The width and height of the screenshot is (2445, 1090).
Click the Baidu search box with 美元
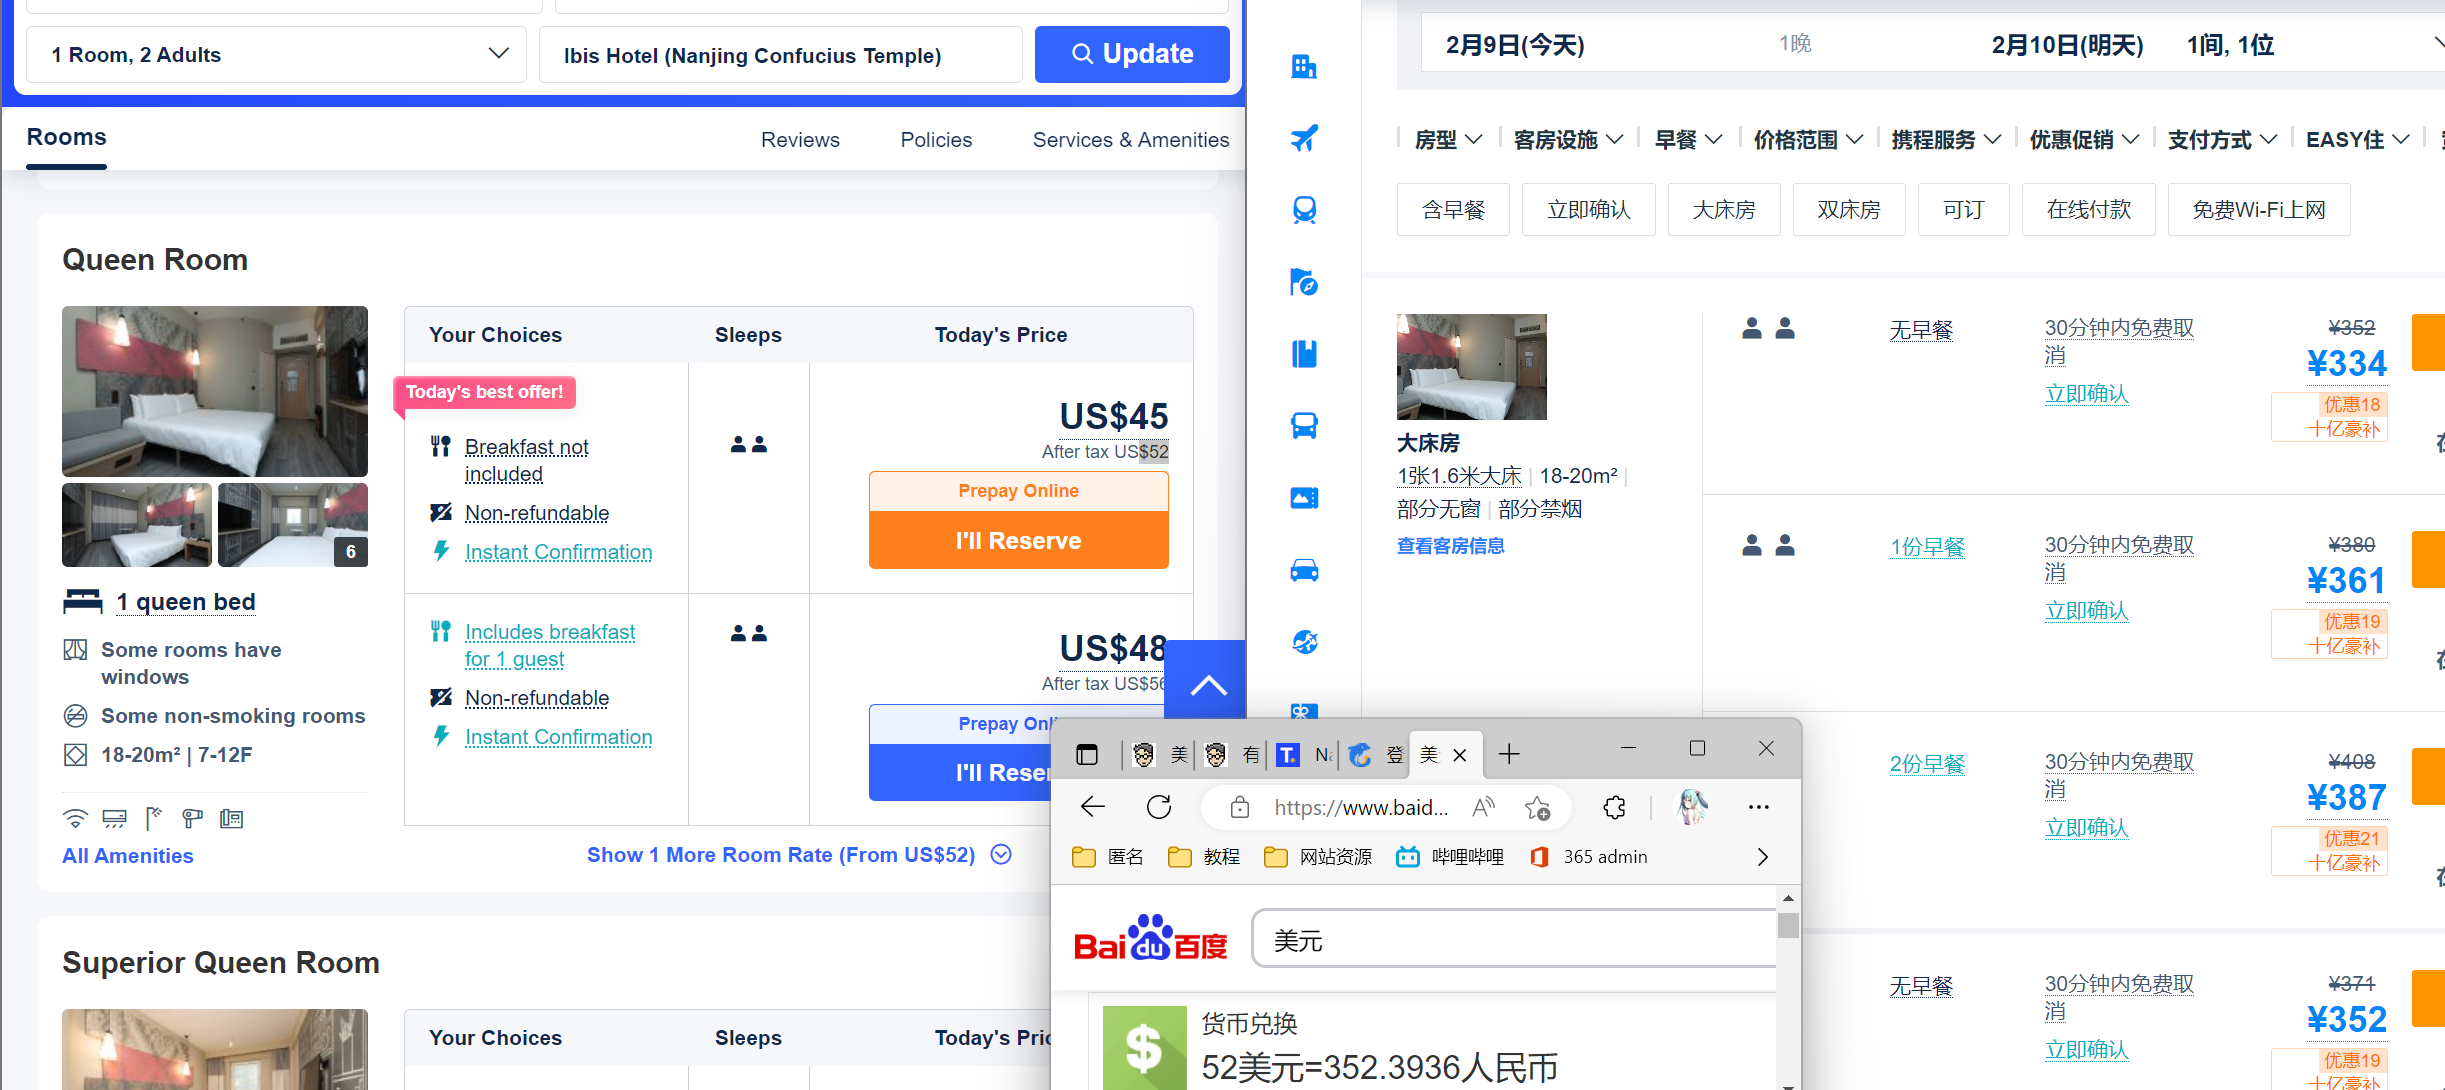click(1510, 940)
